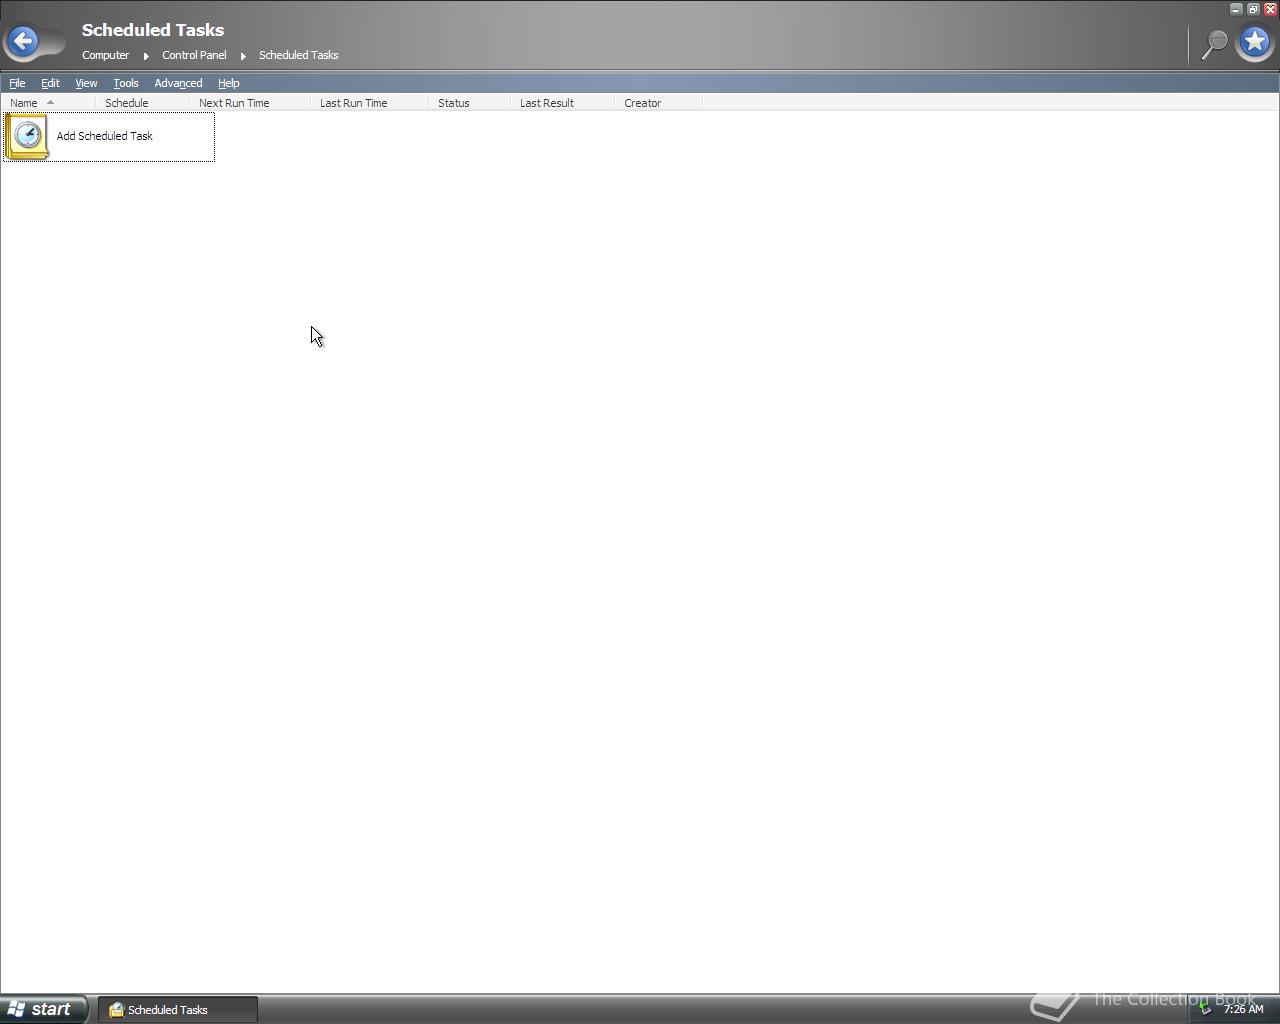
Task: Open the File menu
Action: 17,83
